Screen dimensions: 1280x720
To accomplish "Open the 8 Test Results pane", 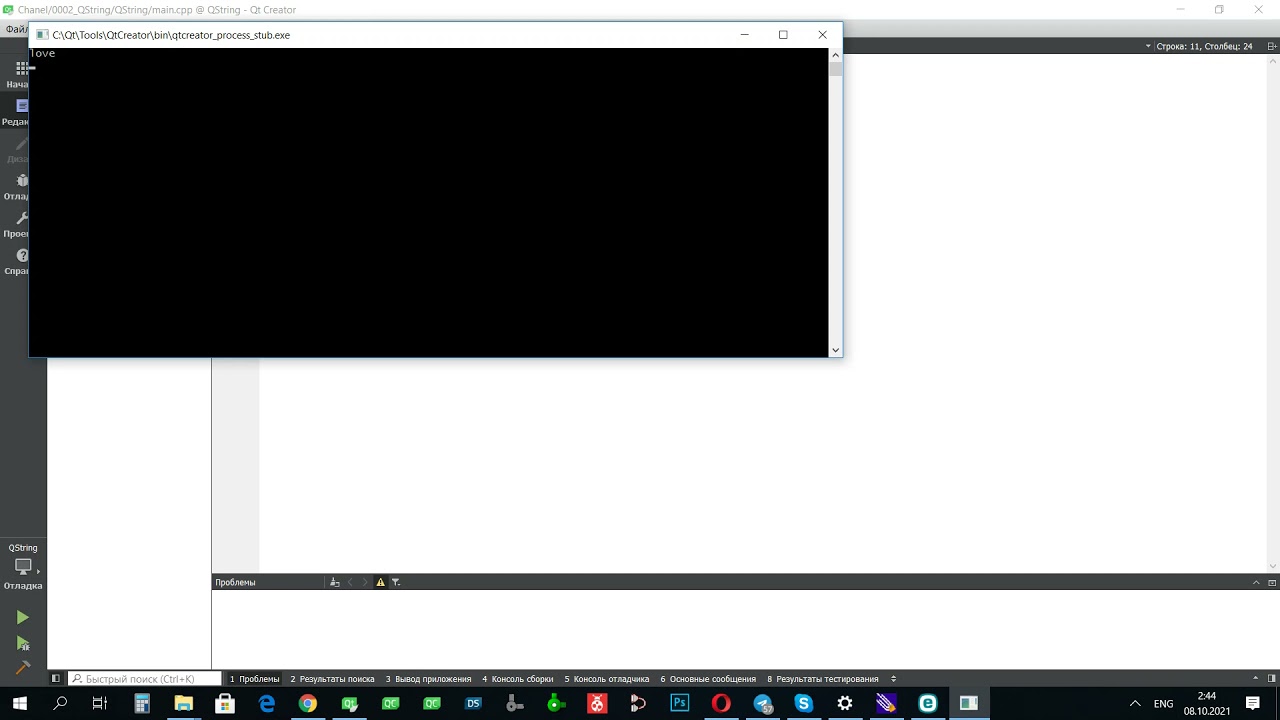I will [823, 679].
